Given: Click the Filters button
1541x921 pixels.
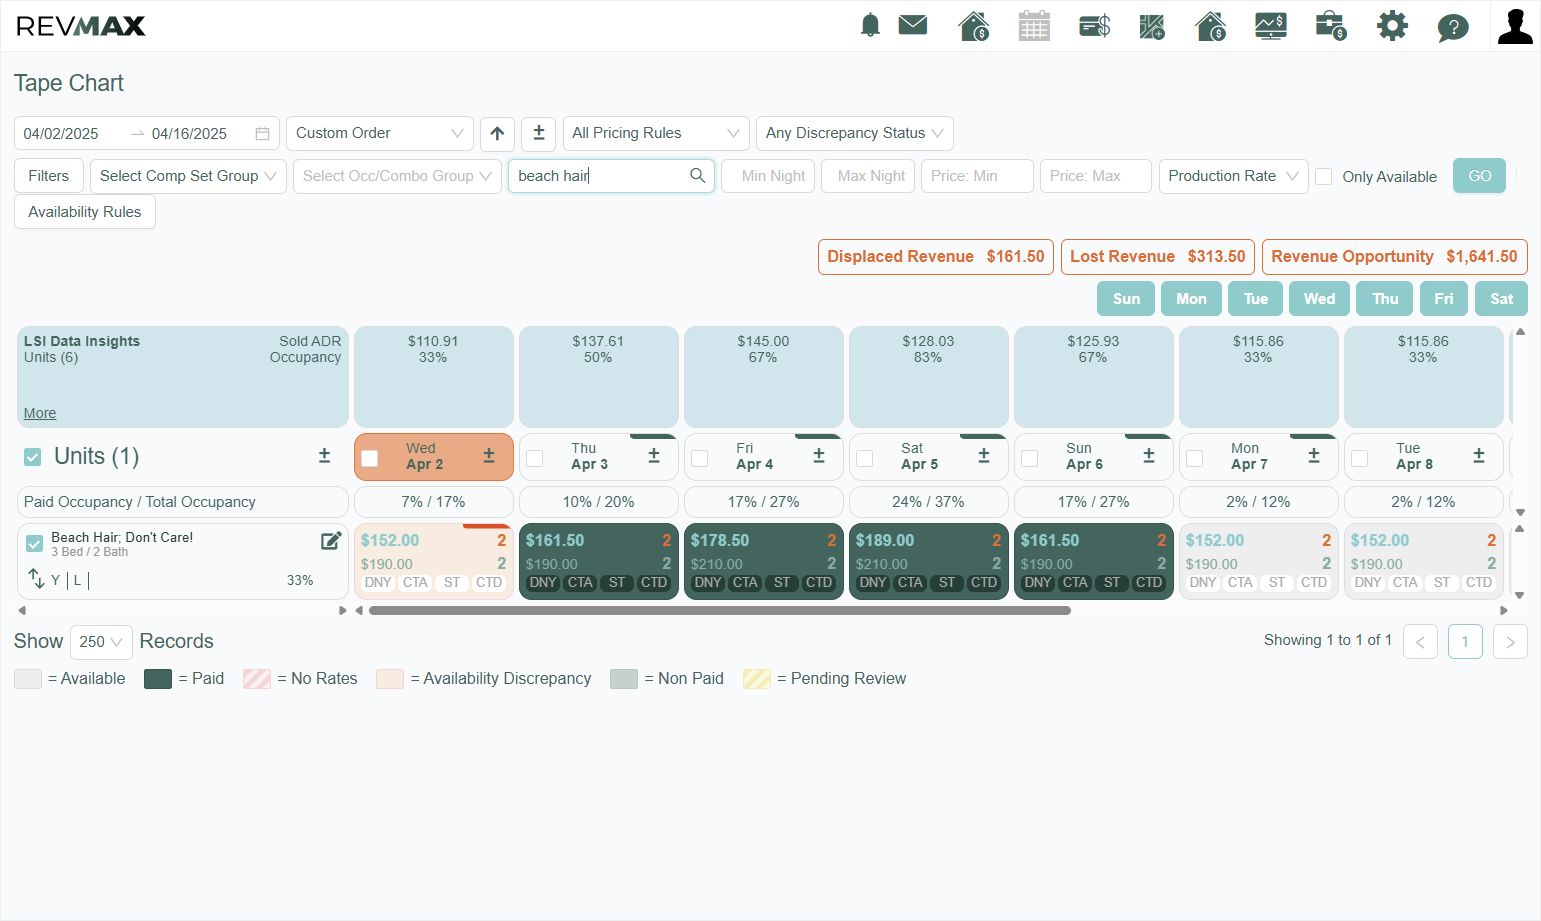Looking at the screenshot, I should [x=49, y=176].
